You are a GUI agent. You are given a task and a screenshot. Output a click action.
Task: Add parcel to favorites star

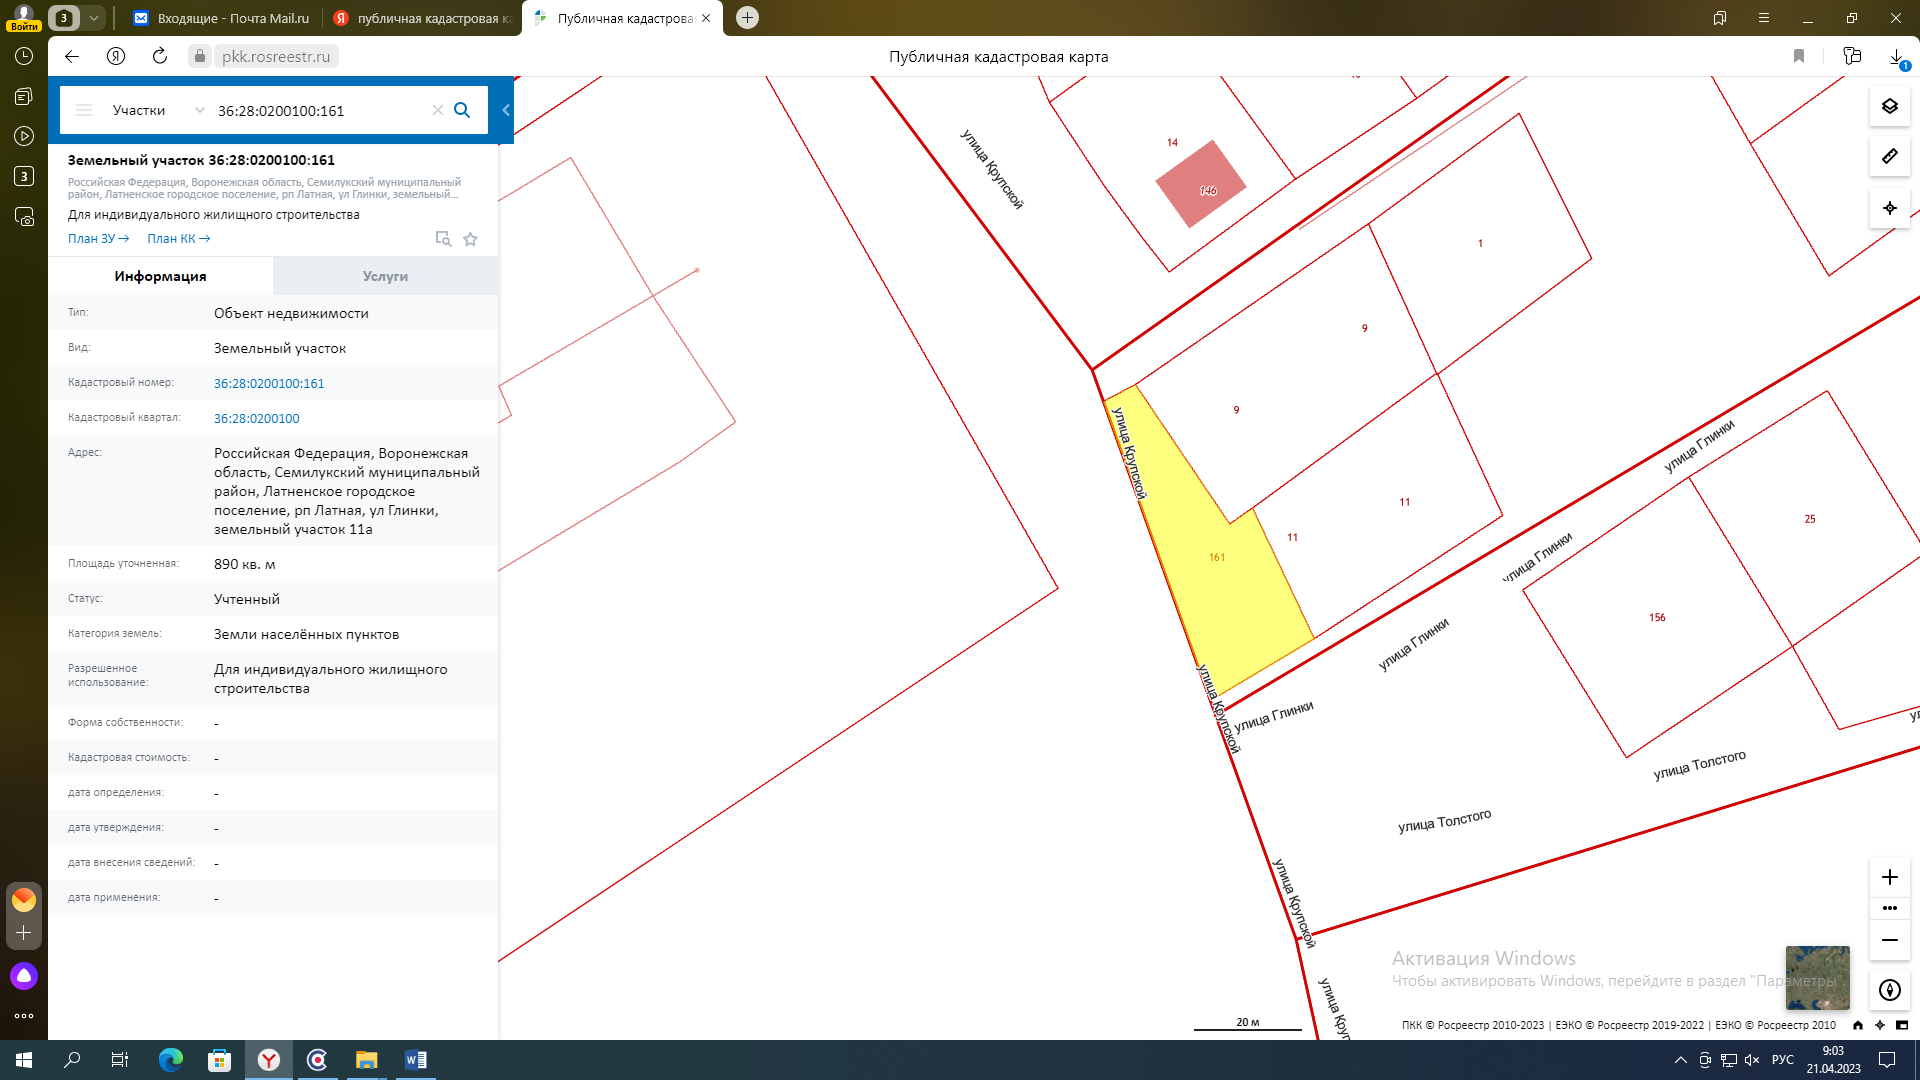470,239
